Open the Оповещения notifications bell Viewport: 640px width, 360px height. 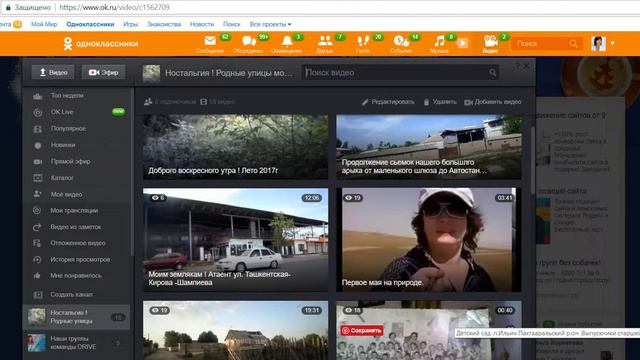(x=287, y=44)
